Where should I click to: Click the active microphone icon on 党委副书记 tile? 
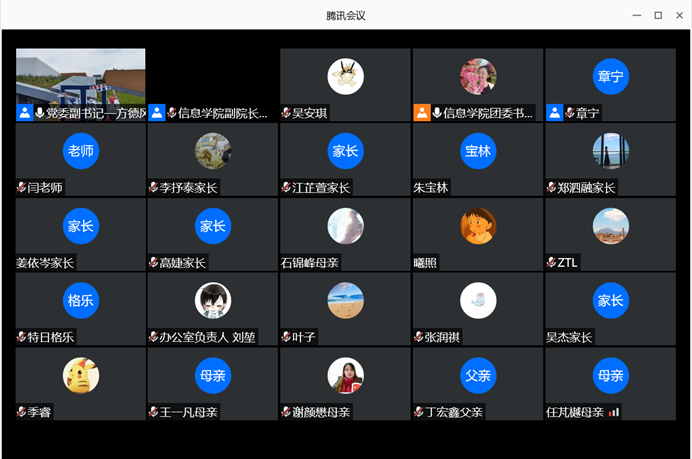click(39, 113)
